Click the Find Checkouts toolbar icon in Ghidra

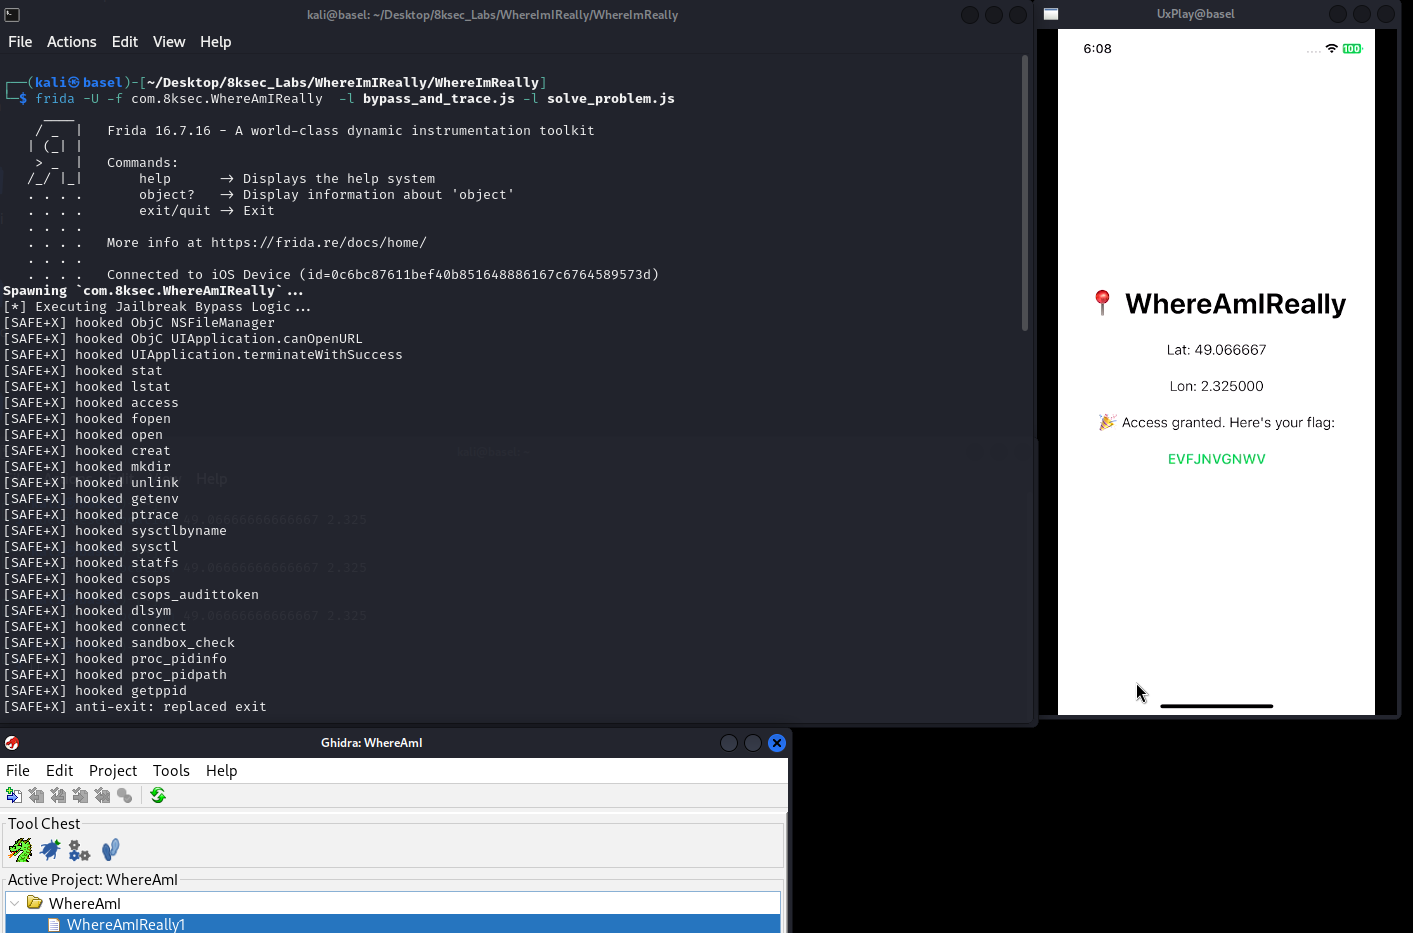click(x=124, y=795)
